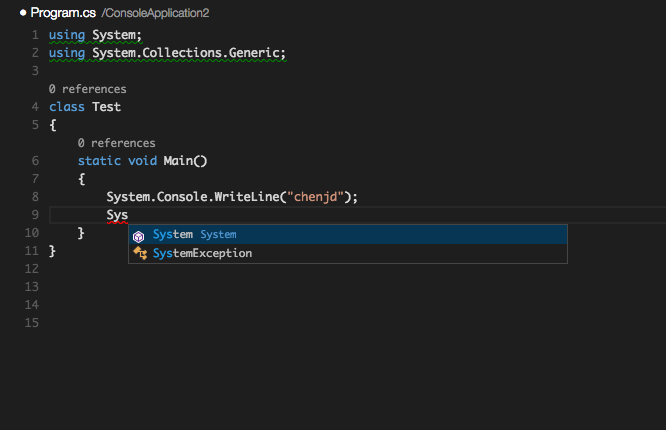Click the /ConsoleApplication2 path label

tap(155, 13)
